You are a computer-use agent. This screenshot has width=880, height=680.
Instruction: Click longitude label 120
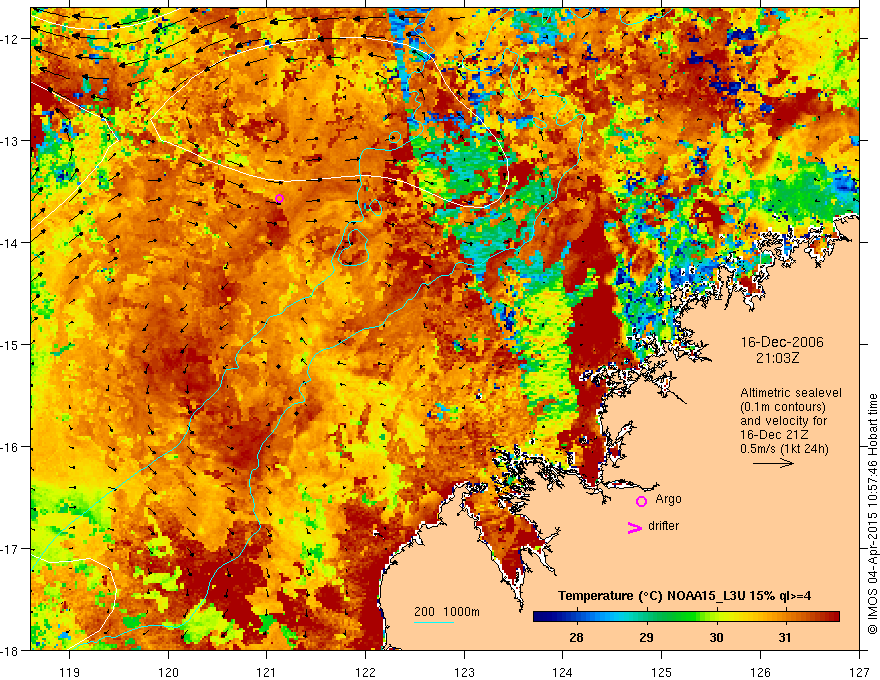pos(168,672)
